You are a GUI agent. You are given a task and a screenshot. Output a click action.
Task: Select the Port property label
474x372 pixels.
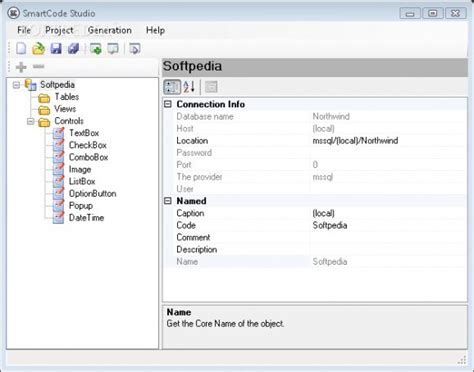tap(184, 165)
